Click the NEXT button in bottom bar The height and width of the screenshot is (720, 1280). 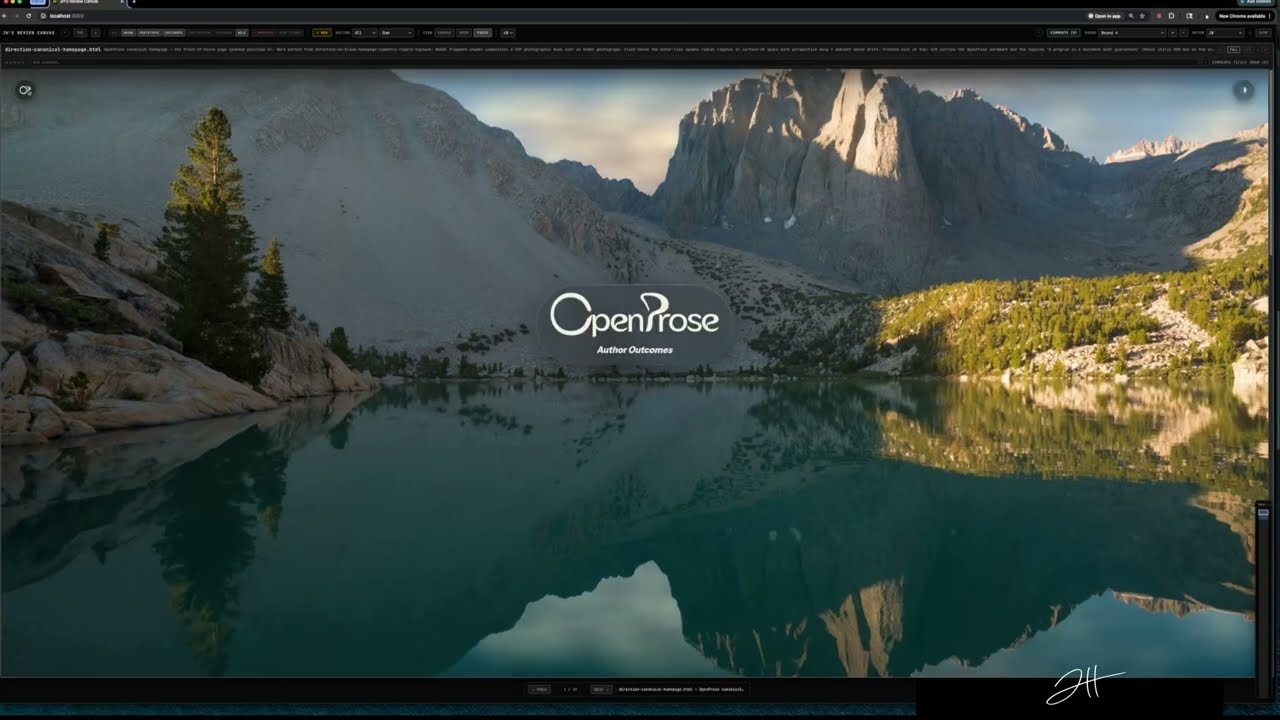click(x=601, y=689)
